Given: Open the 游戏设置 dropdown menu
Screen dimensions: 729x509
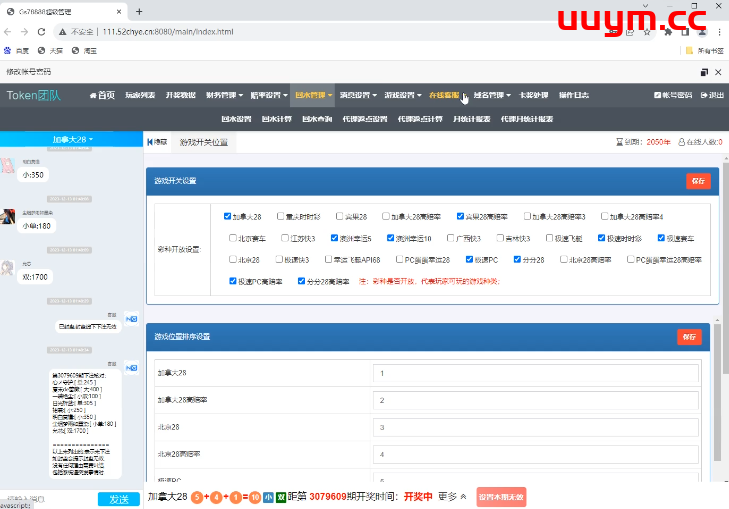Looking at the screenshot, I should [x=402, y=96].
